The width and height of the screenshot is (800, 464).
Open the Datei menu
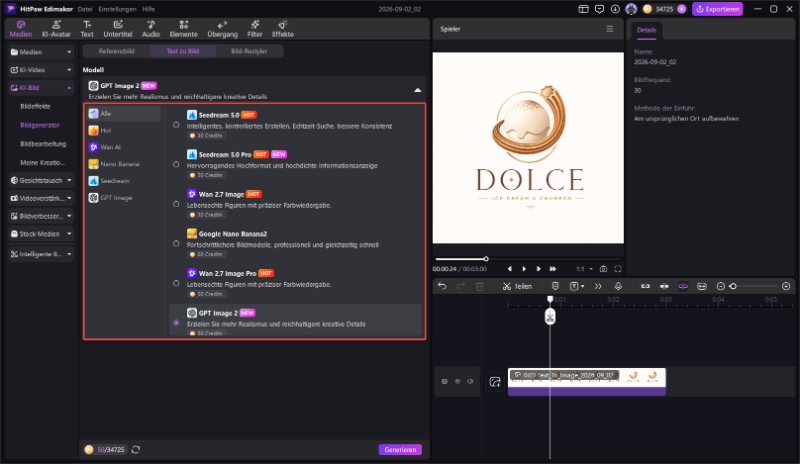click(x=85, y=9)
